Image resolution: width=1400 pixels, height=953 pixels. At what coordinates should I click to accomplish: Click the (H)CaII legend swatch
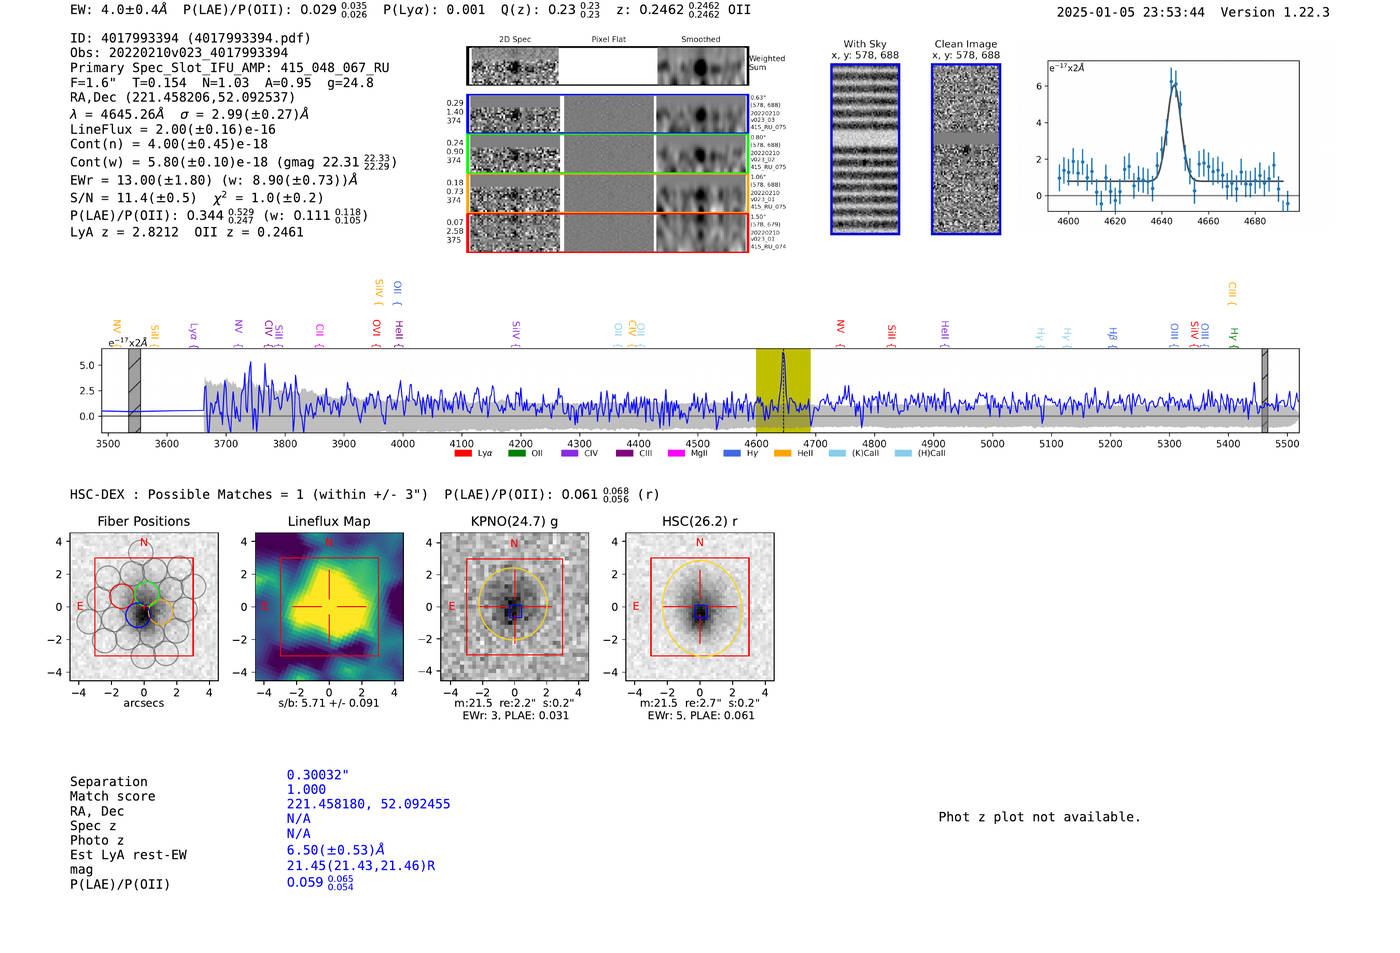coord(903,453)
